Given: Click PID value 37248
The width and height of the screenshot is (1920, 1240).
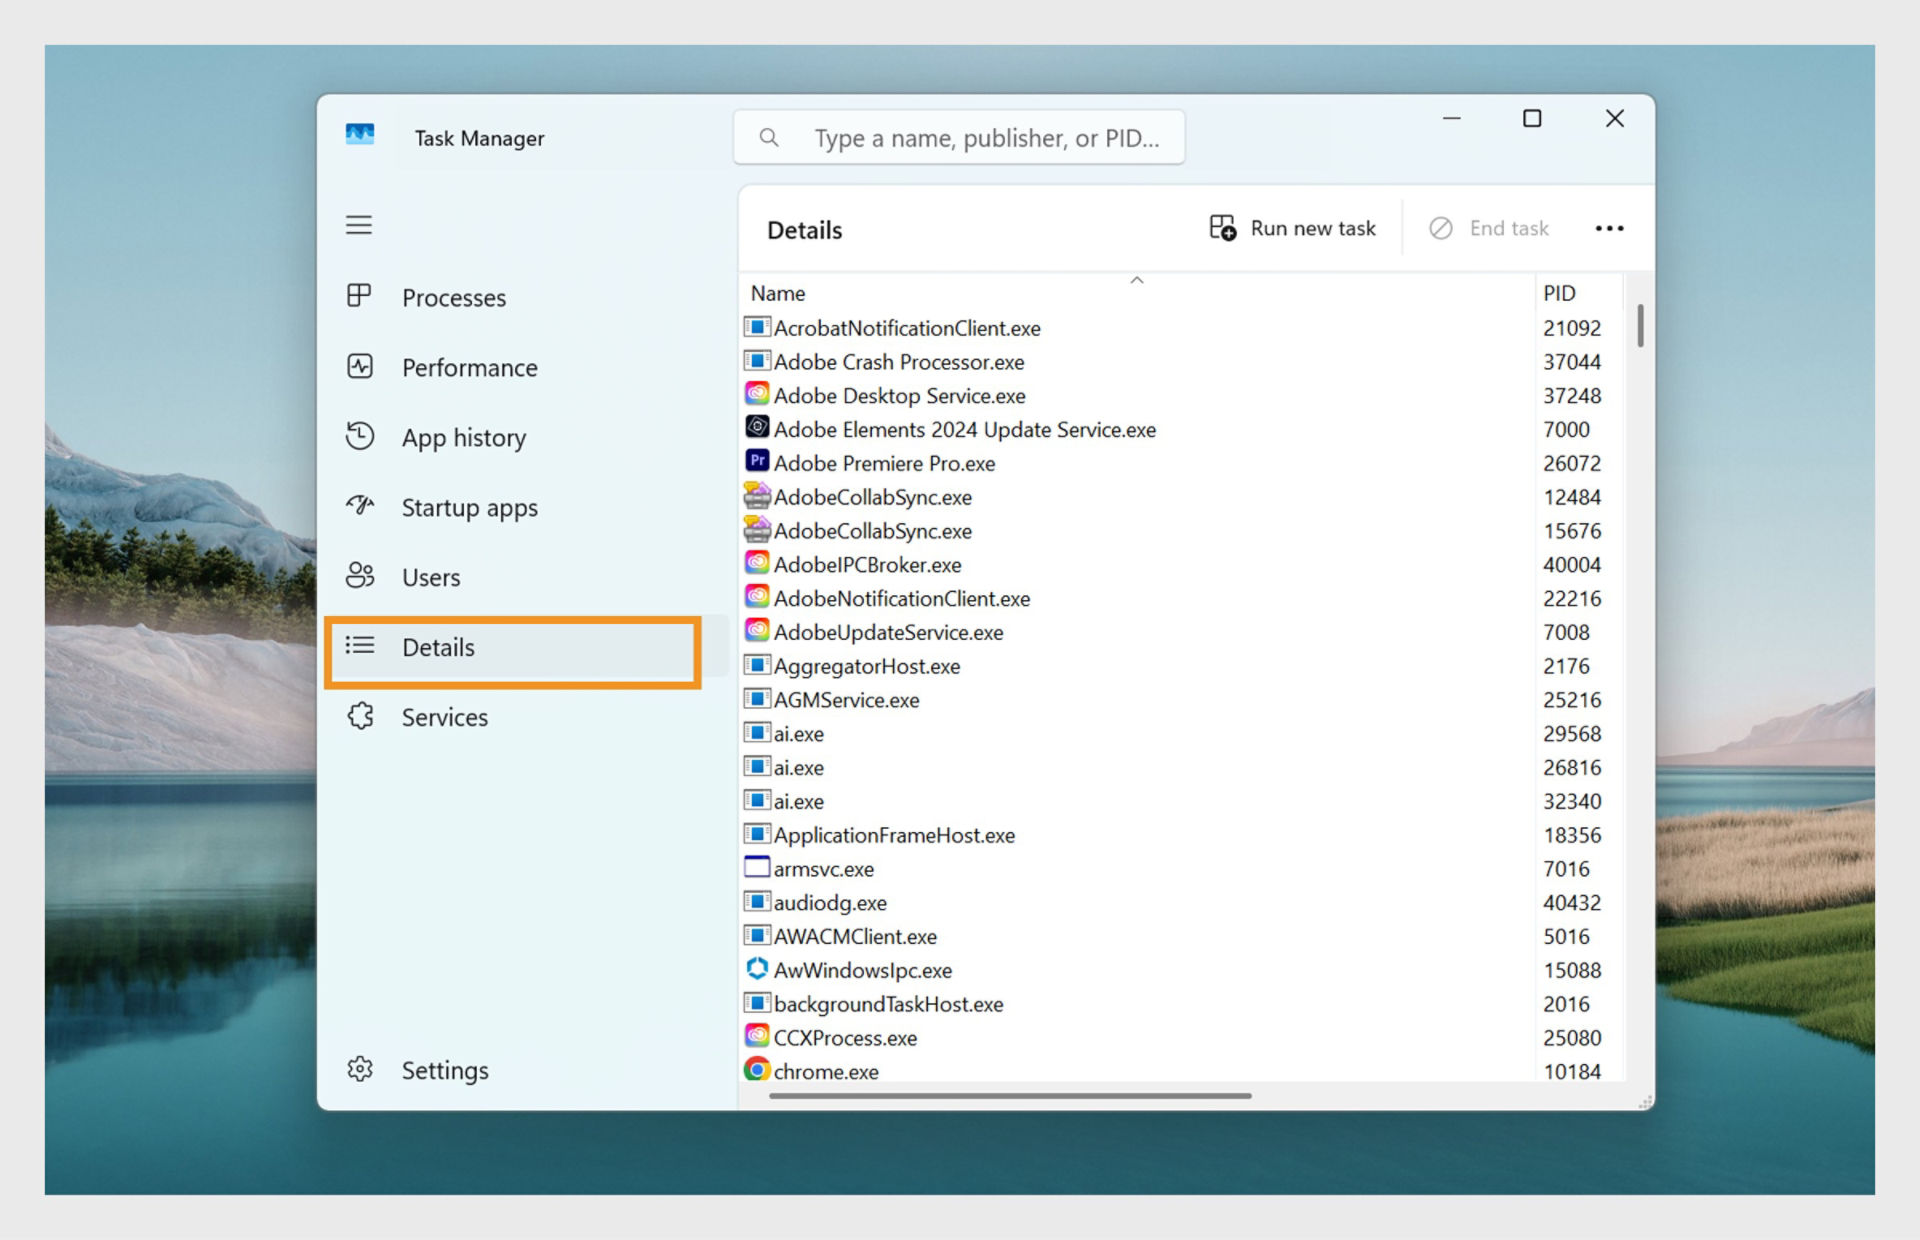Looking at the screenshot, I should [x=1572, y=395].
